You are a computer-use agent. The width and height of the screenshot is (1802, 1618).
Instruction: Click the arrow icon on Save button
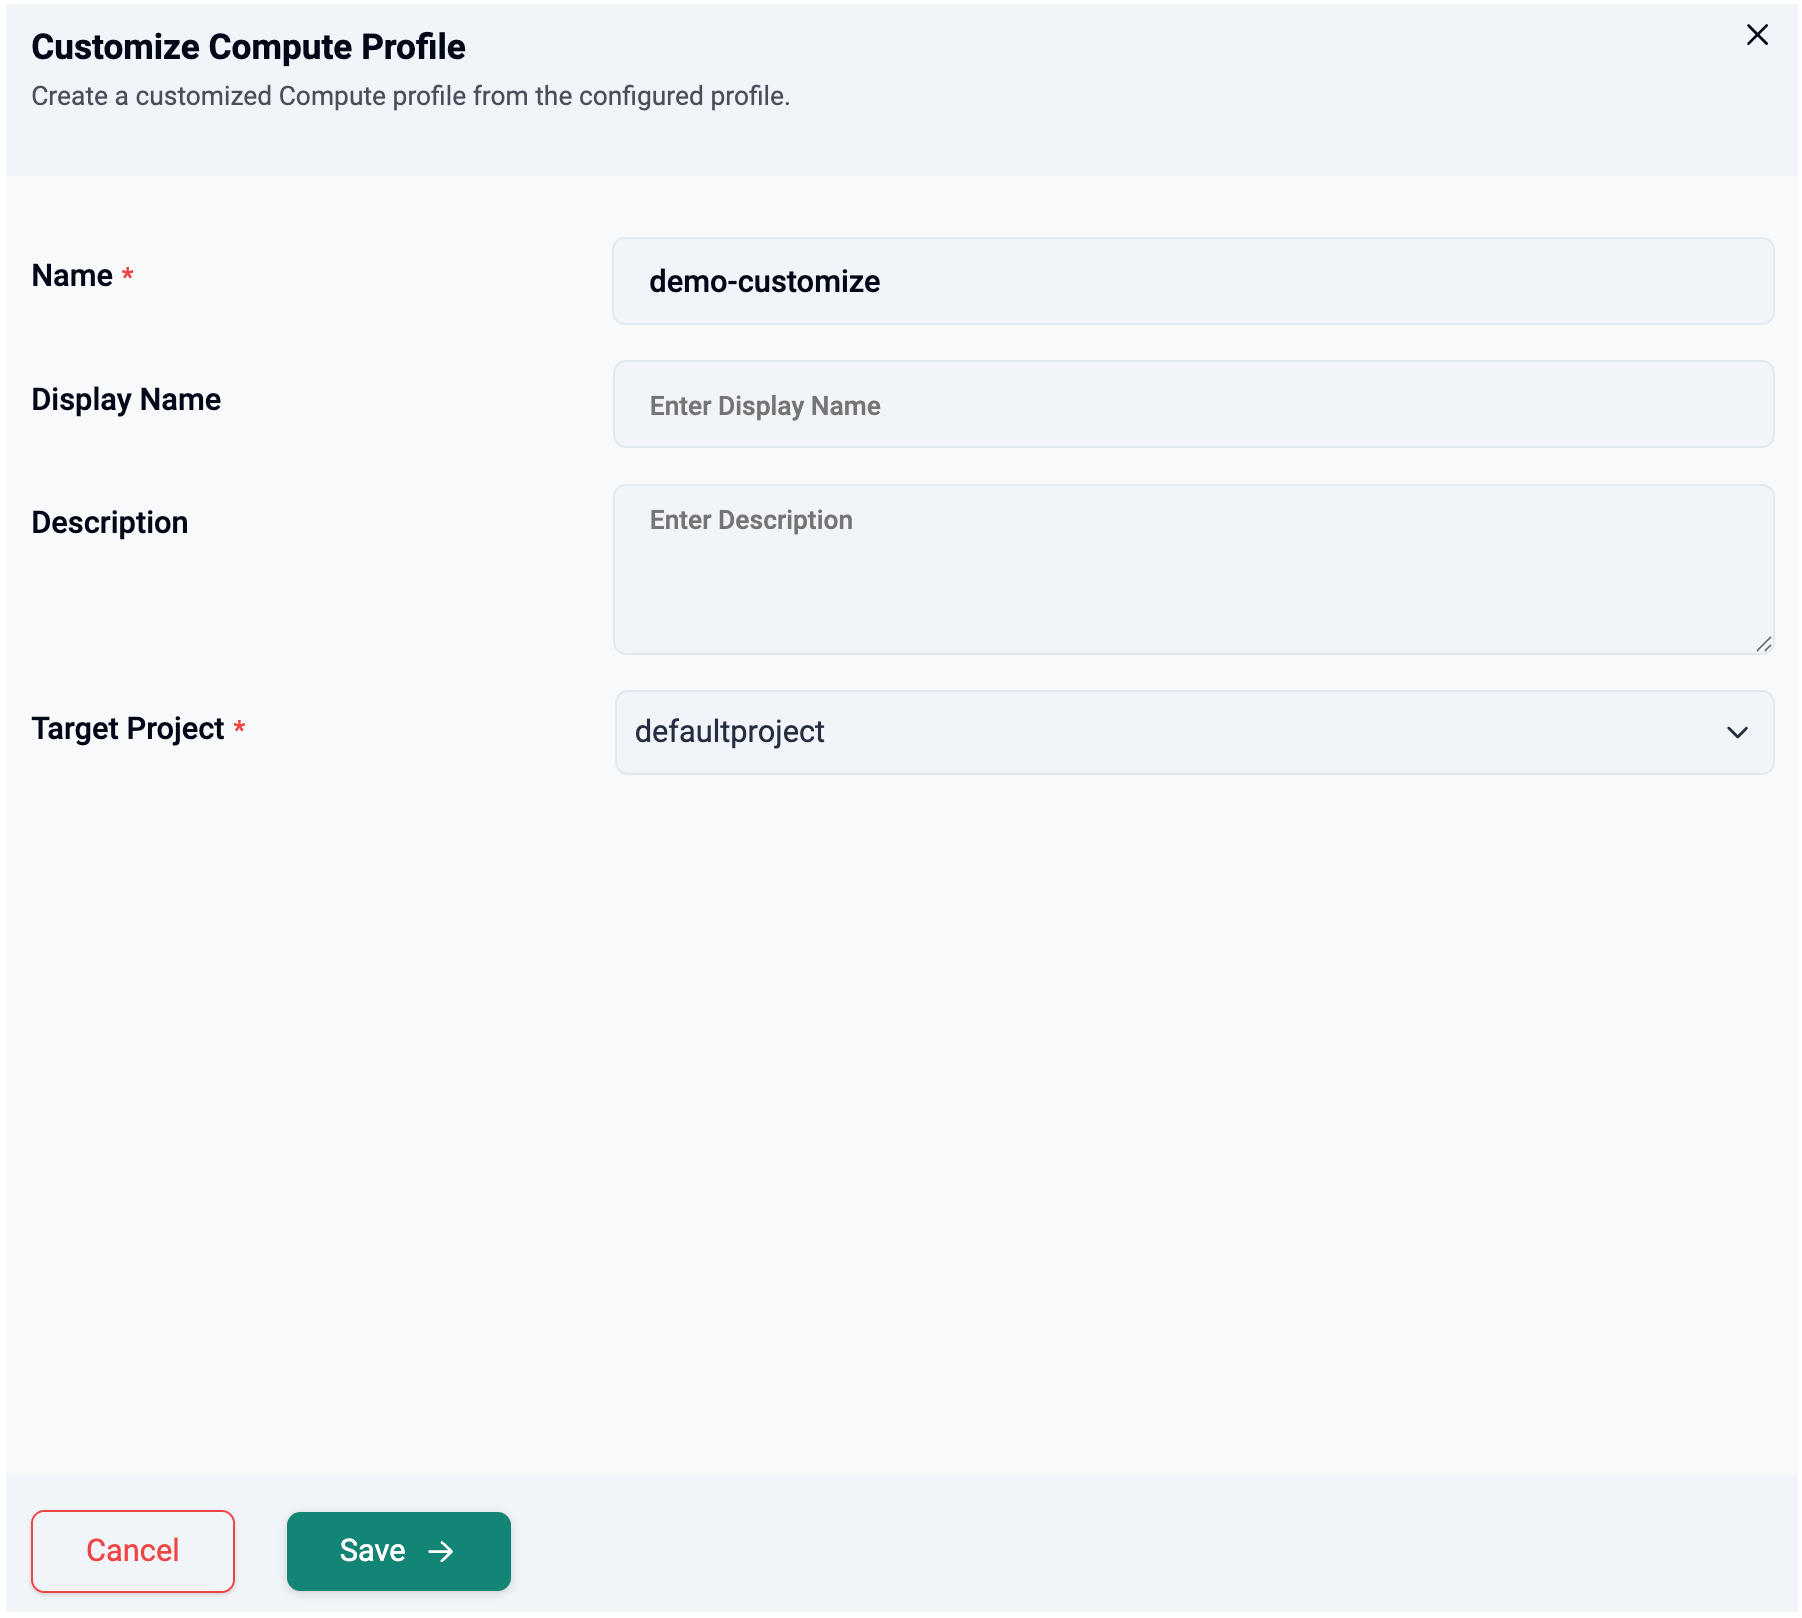[x=441, y=1551]
